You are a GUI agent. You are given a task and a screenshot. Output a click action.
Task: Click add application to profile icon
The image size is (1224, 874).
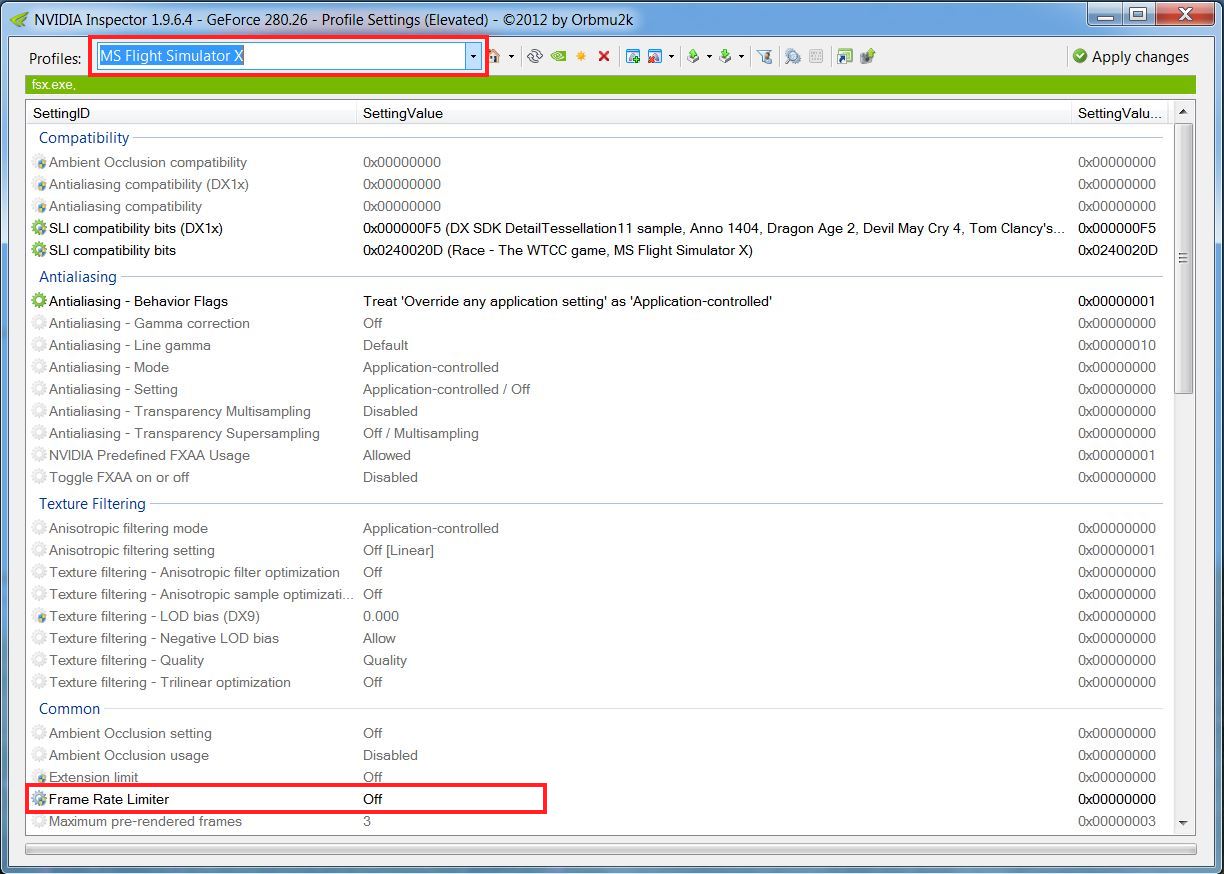point(633,57)
